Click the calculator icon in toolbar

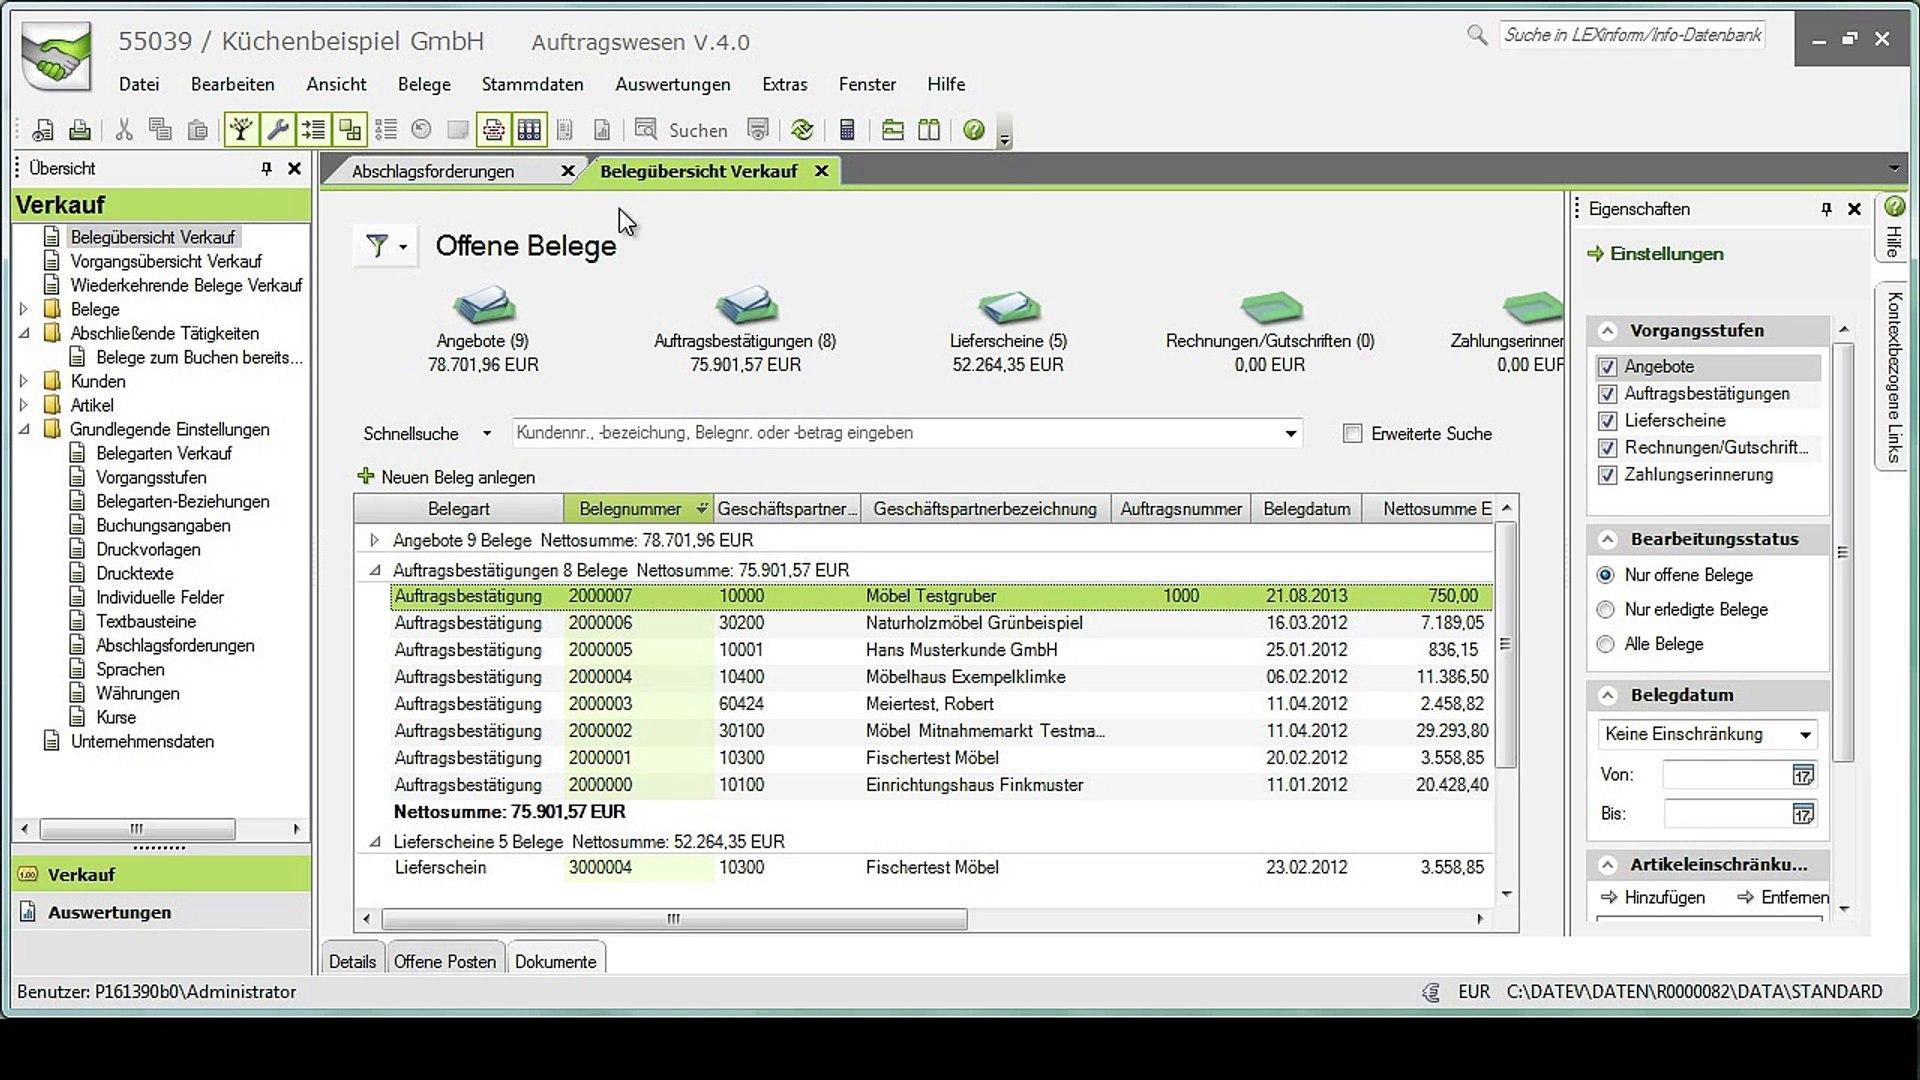click(x=847, y=130)
